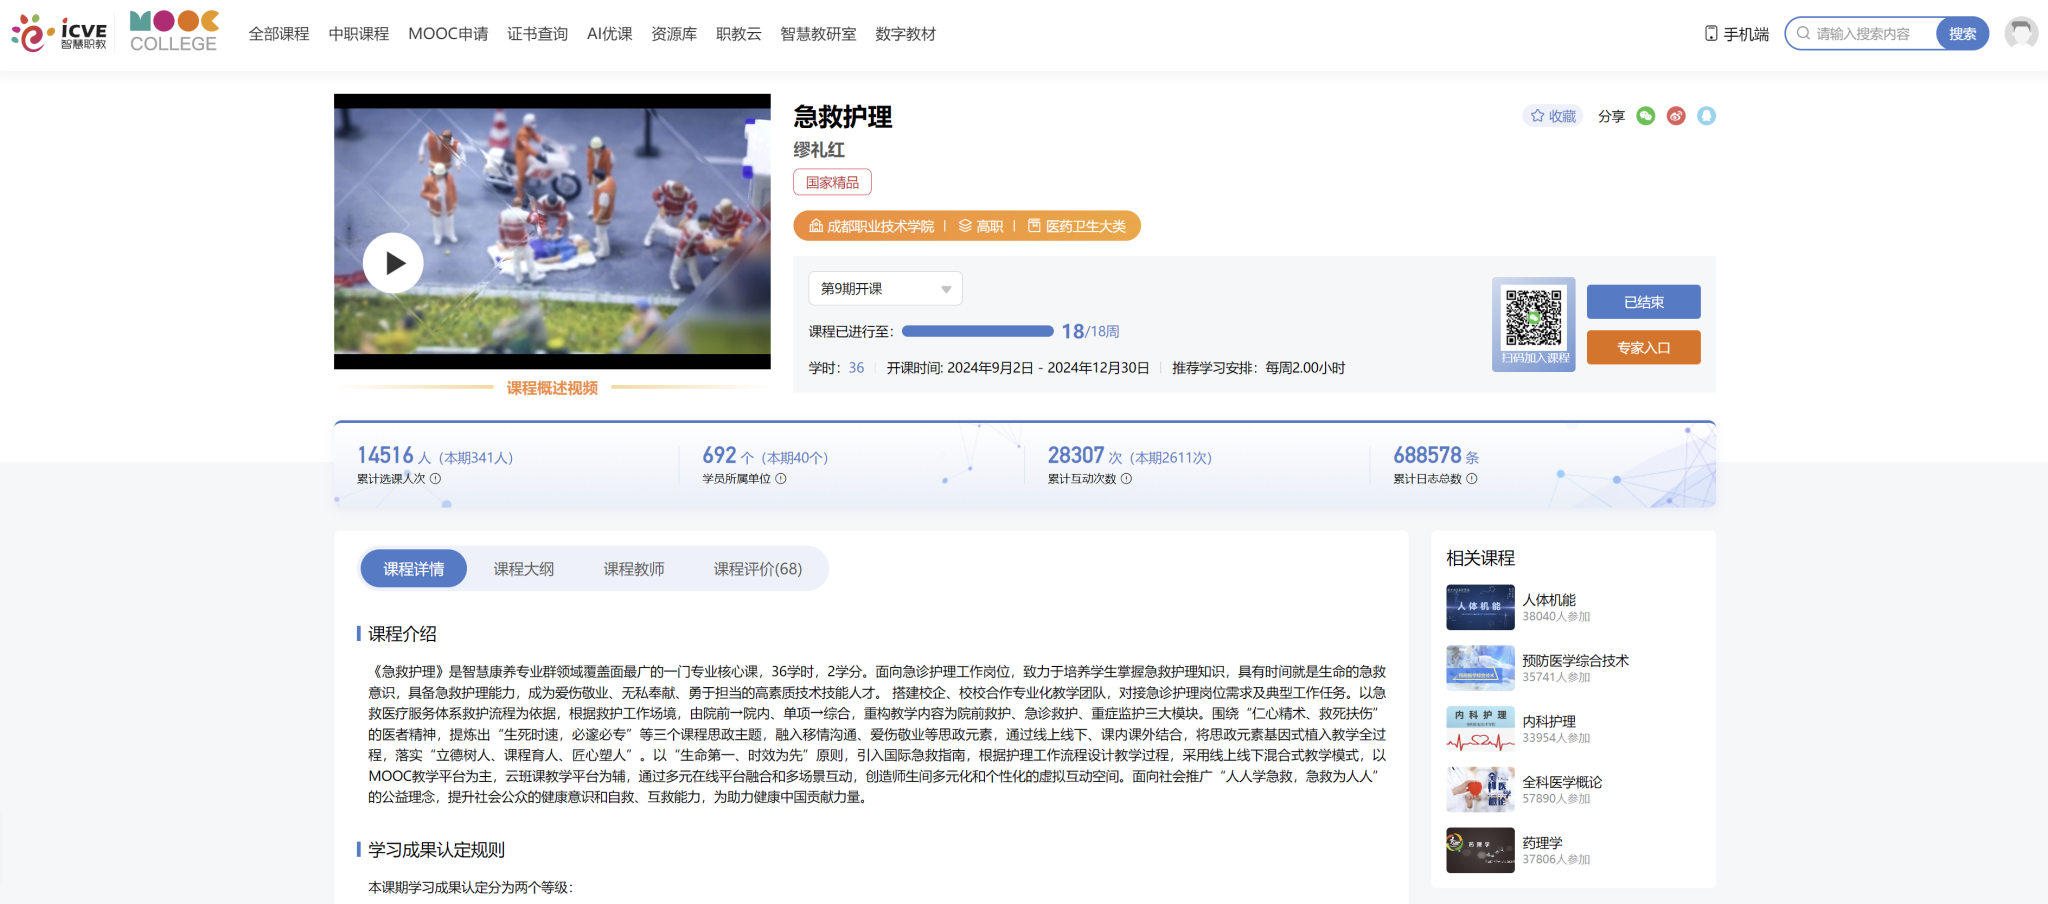This screenshot has height=904, width=2048.
Task: Open related course thumbnail 内科护理
Action: 1480,729
